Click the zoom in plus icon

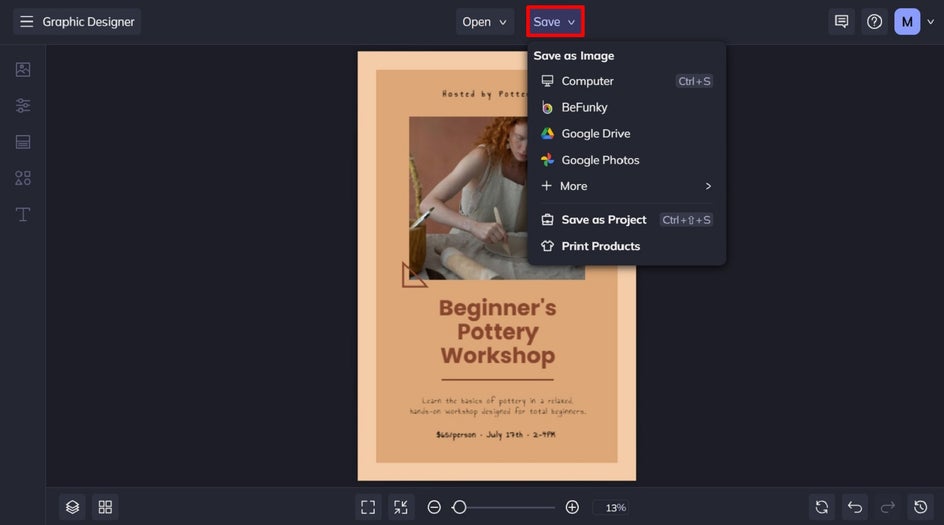click(x=572, y=507)
